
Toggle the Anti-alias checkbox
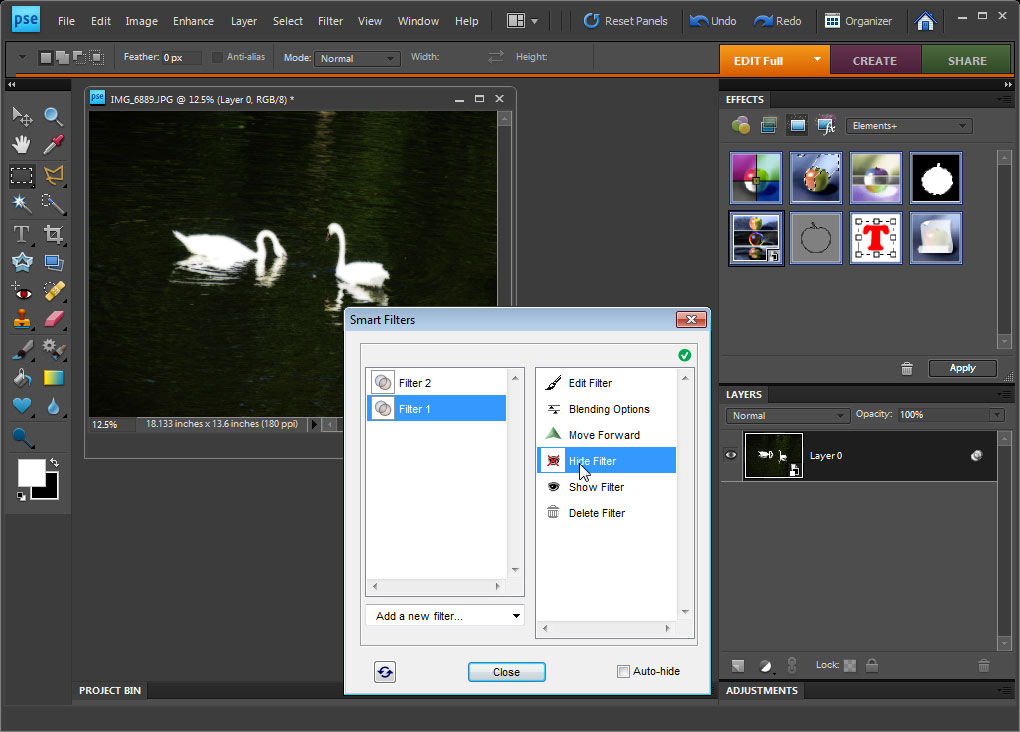[217, 57]
